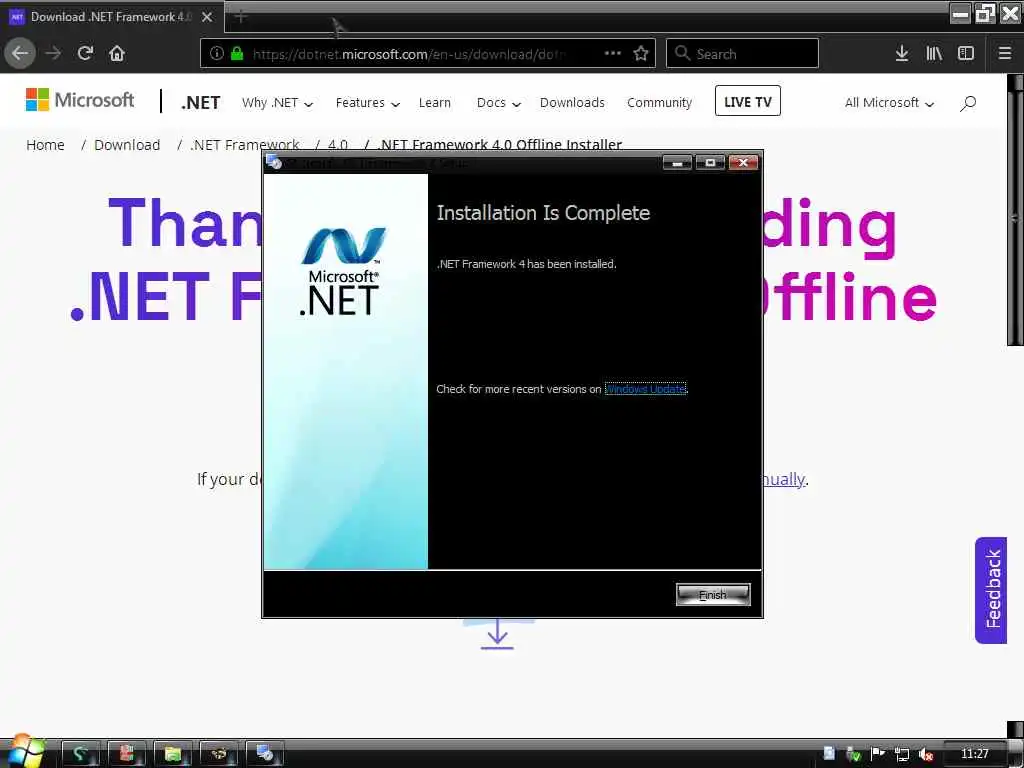This screenshot has width=1024, height=768.
Task: Click the download arrow icon below installer
Action: coord(498,634)
